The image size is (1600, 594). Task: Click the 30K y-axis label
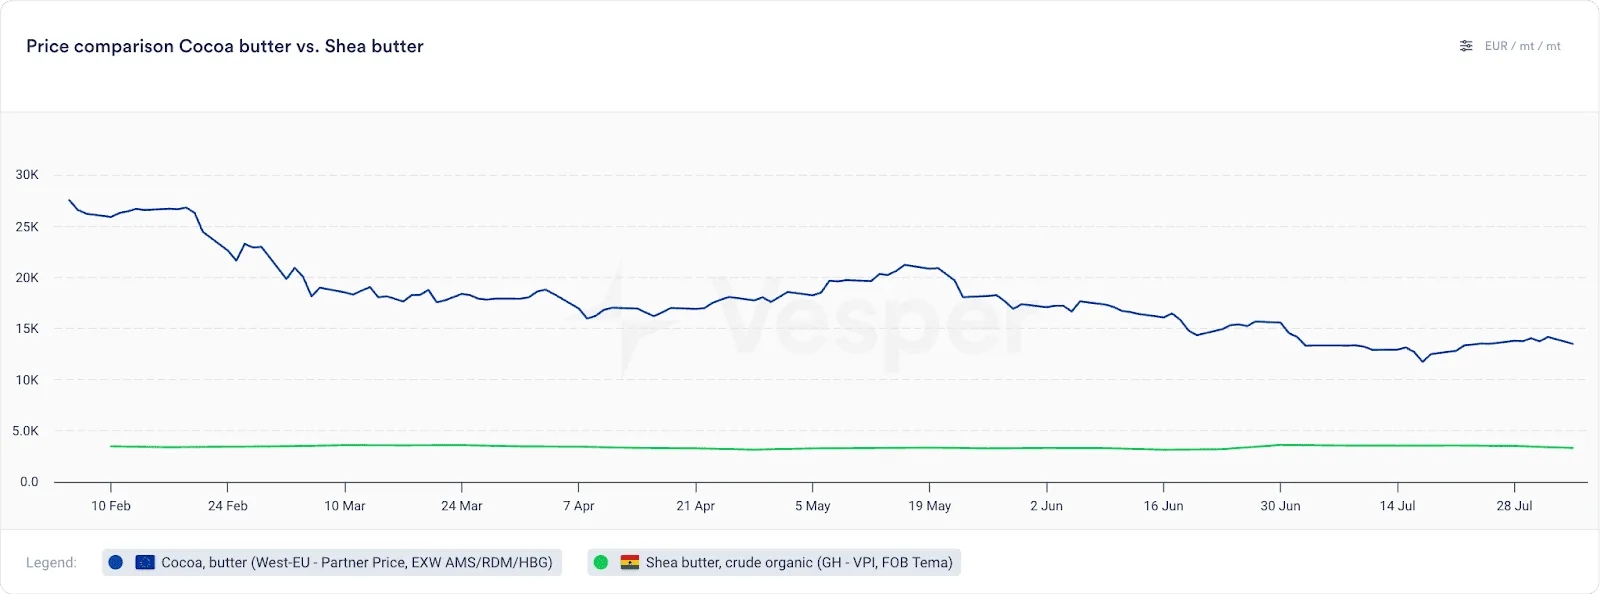click(27, 175)
